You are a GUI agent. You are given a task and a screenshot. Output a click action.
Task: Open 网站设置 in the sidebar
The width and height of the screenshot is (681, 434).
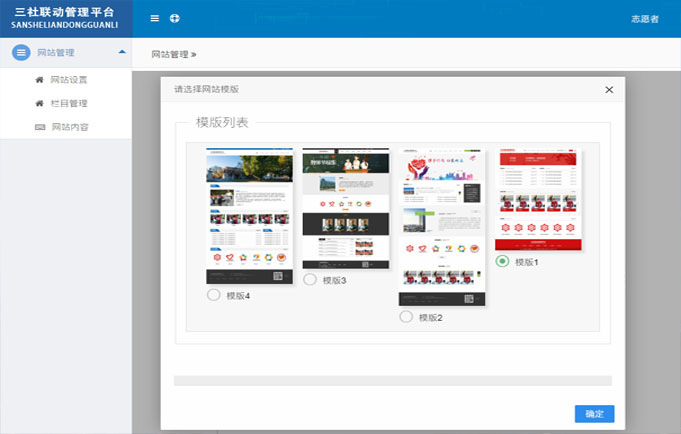point(69,79)
